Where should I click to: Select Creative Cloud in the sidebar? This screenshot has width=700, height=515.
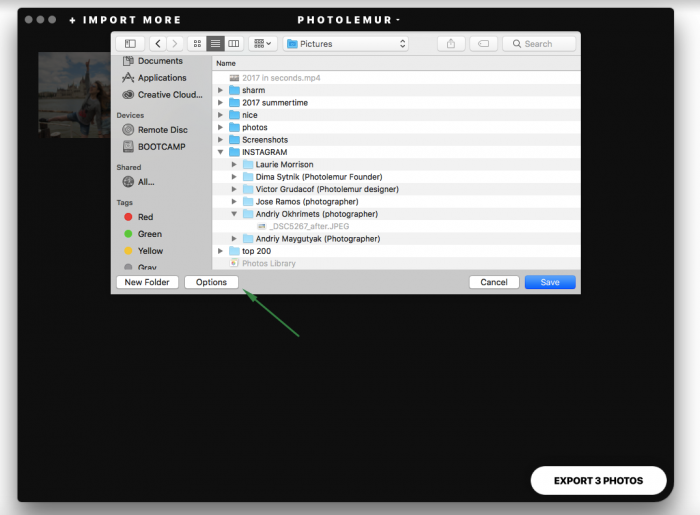pos(162,95)
